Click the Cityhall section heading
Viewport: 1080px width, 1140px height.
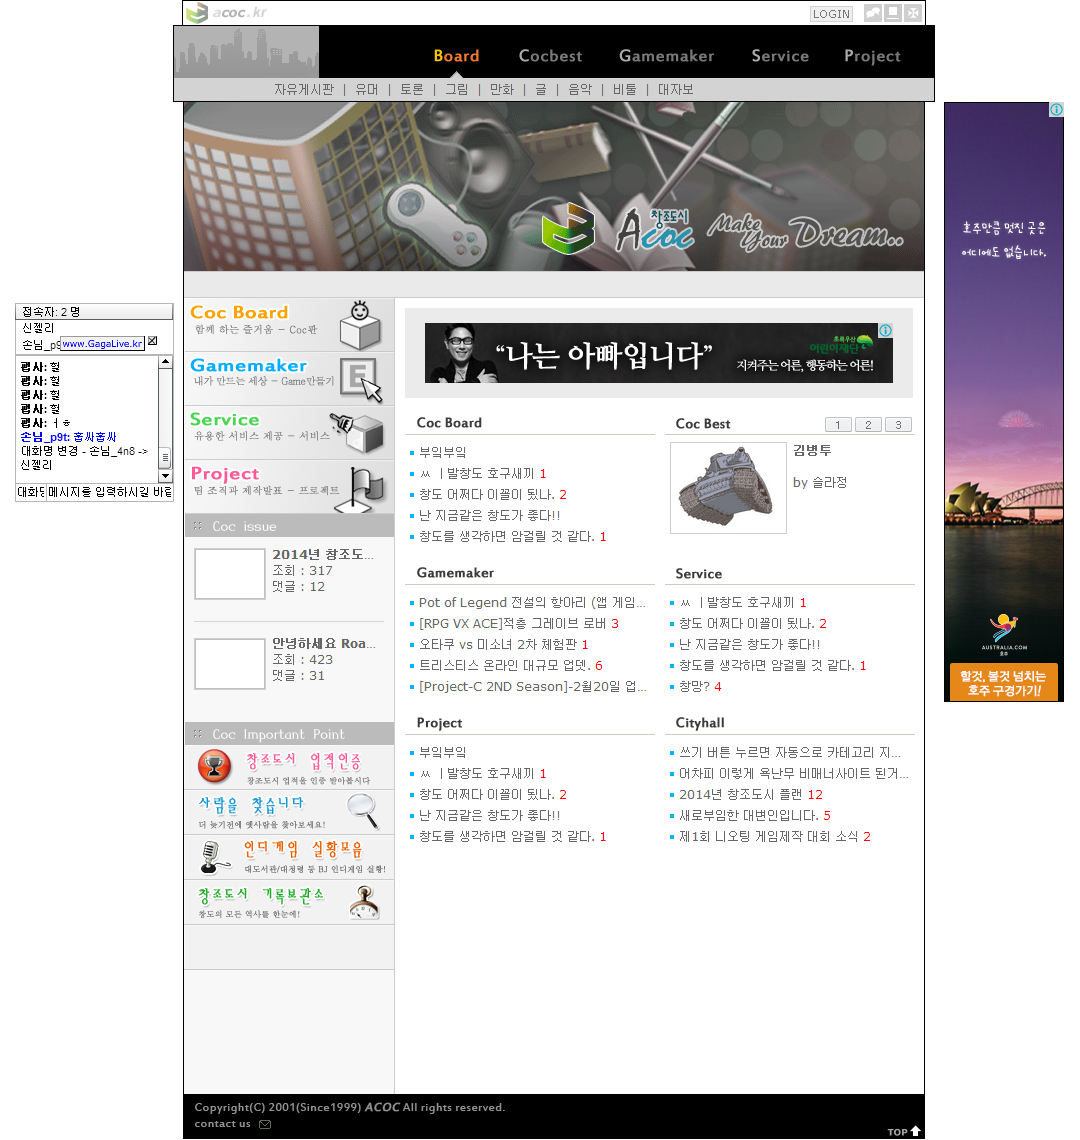coord(700,723)
